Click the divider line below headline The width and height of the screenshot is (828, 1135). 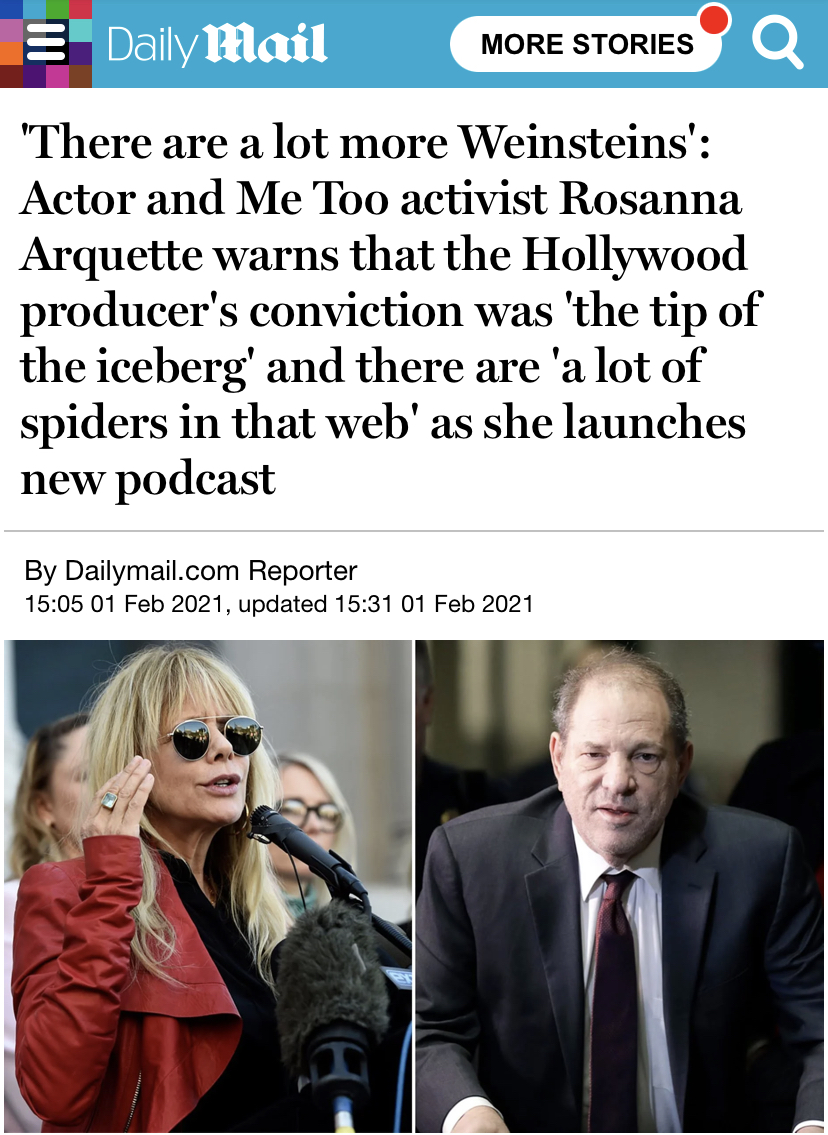click(414, 531)
